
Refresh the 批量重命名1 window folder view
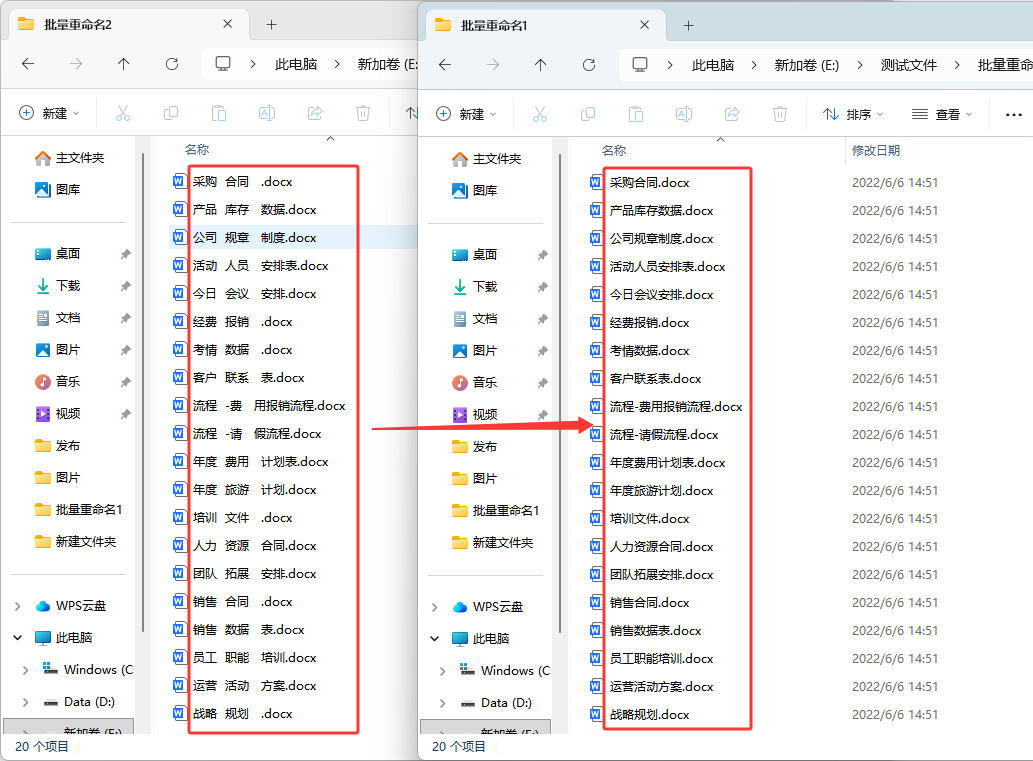(x=589, y=65)
